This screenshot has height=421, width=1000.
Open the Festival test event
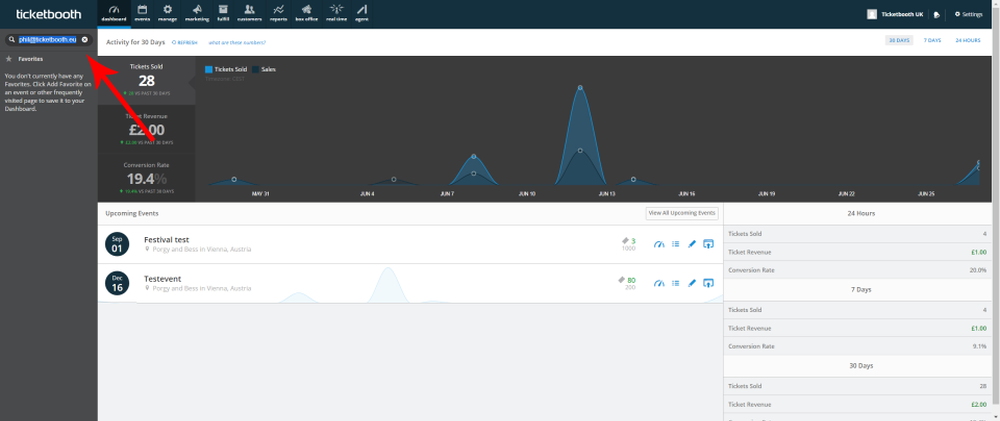(166, 240)
